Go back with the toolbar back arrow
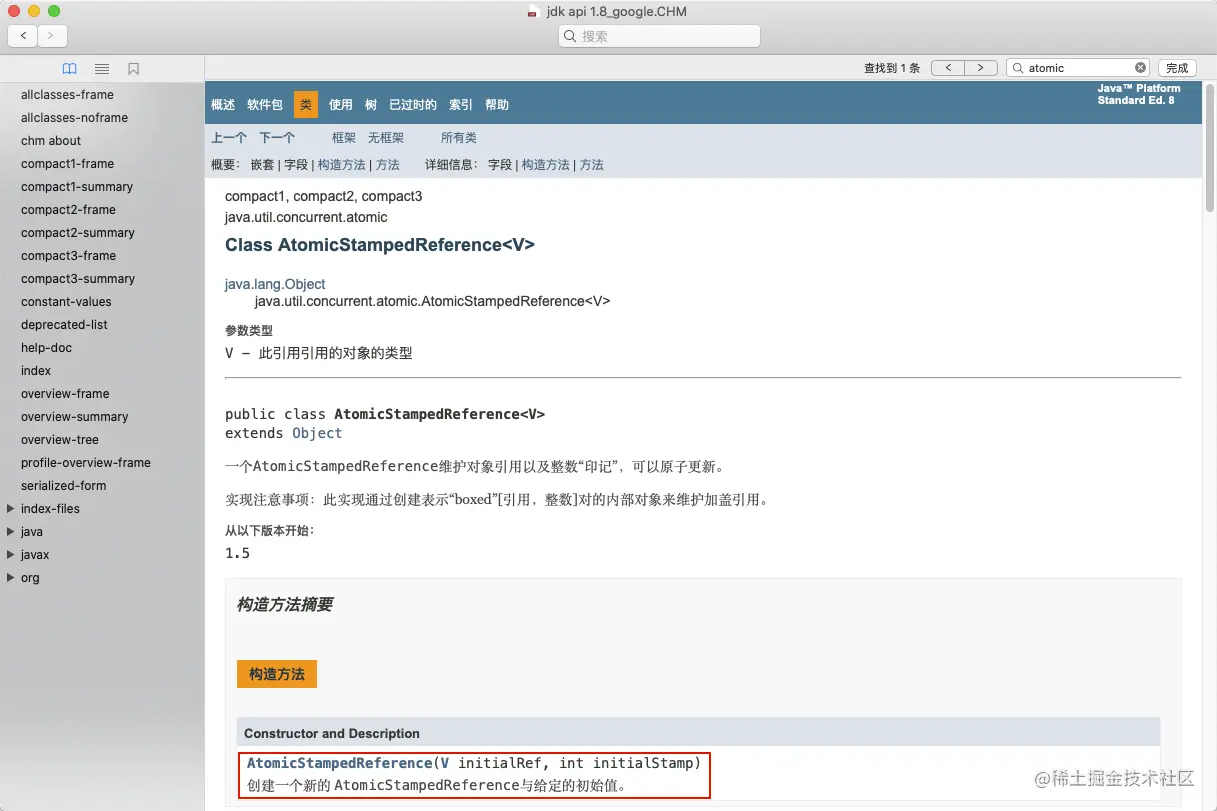 click(x=23, y=35)
